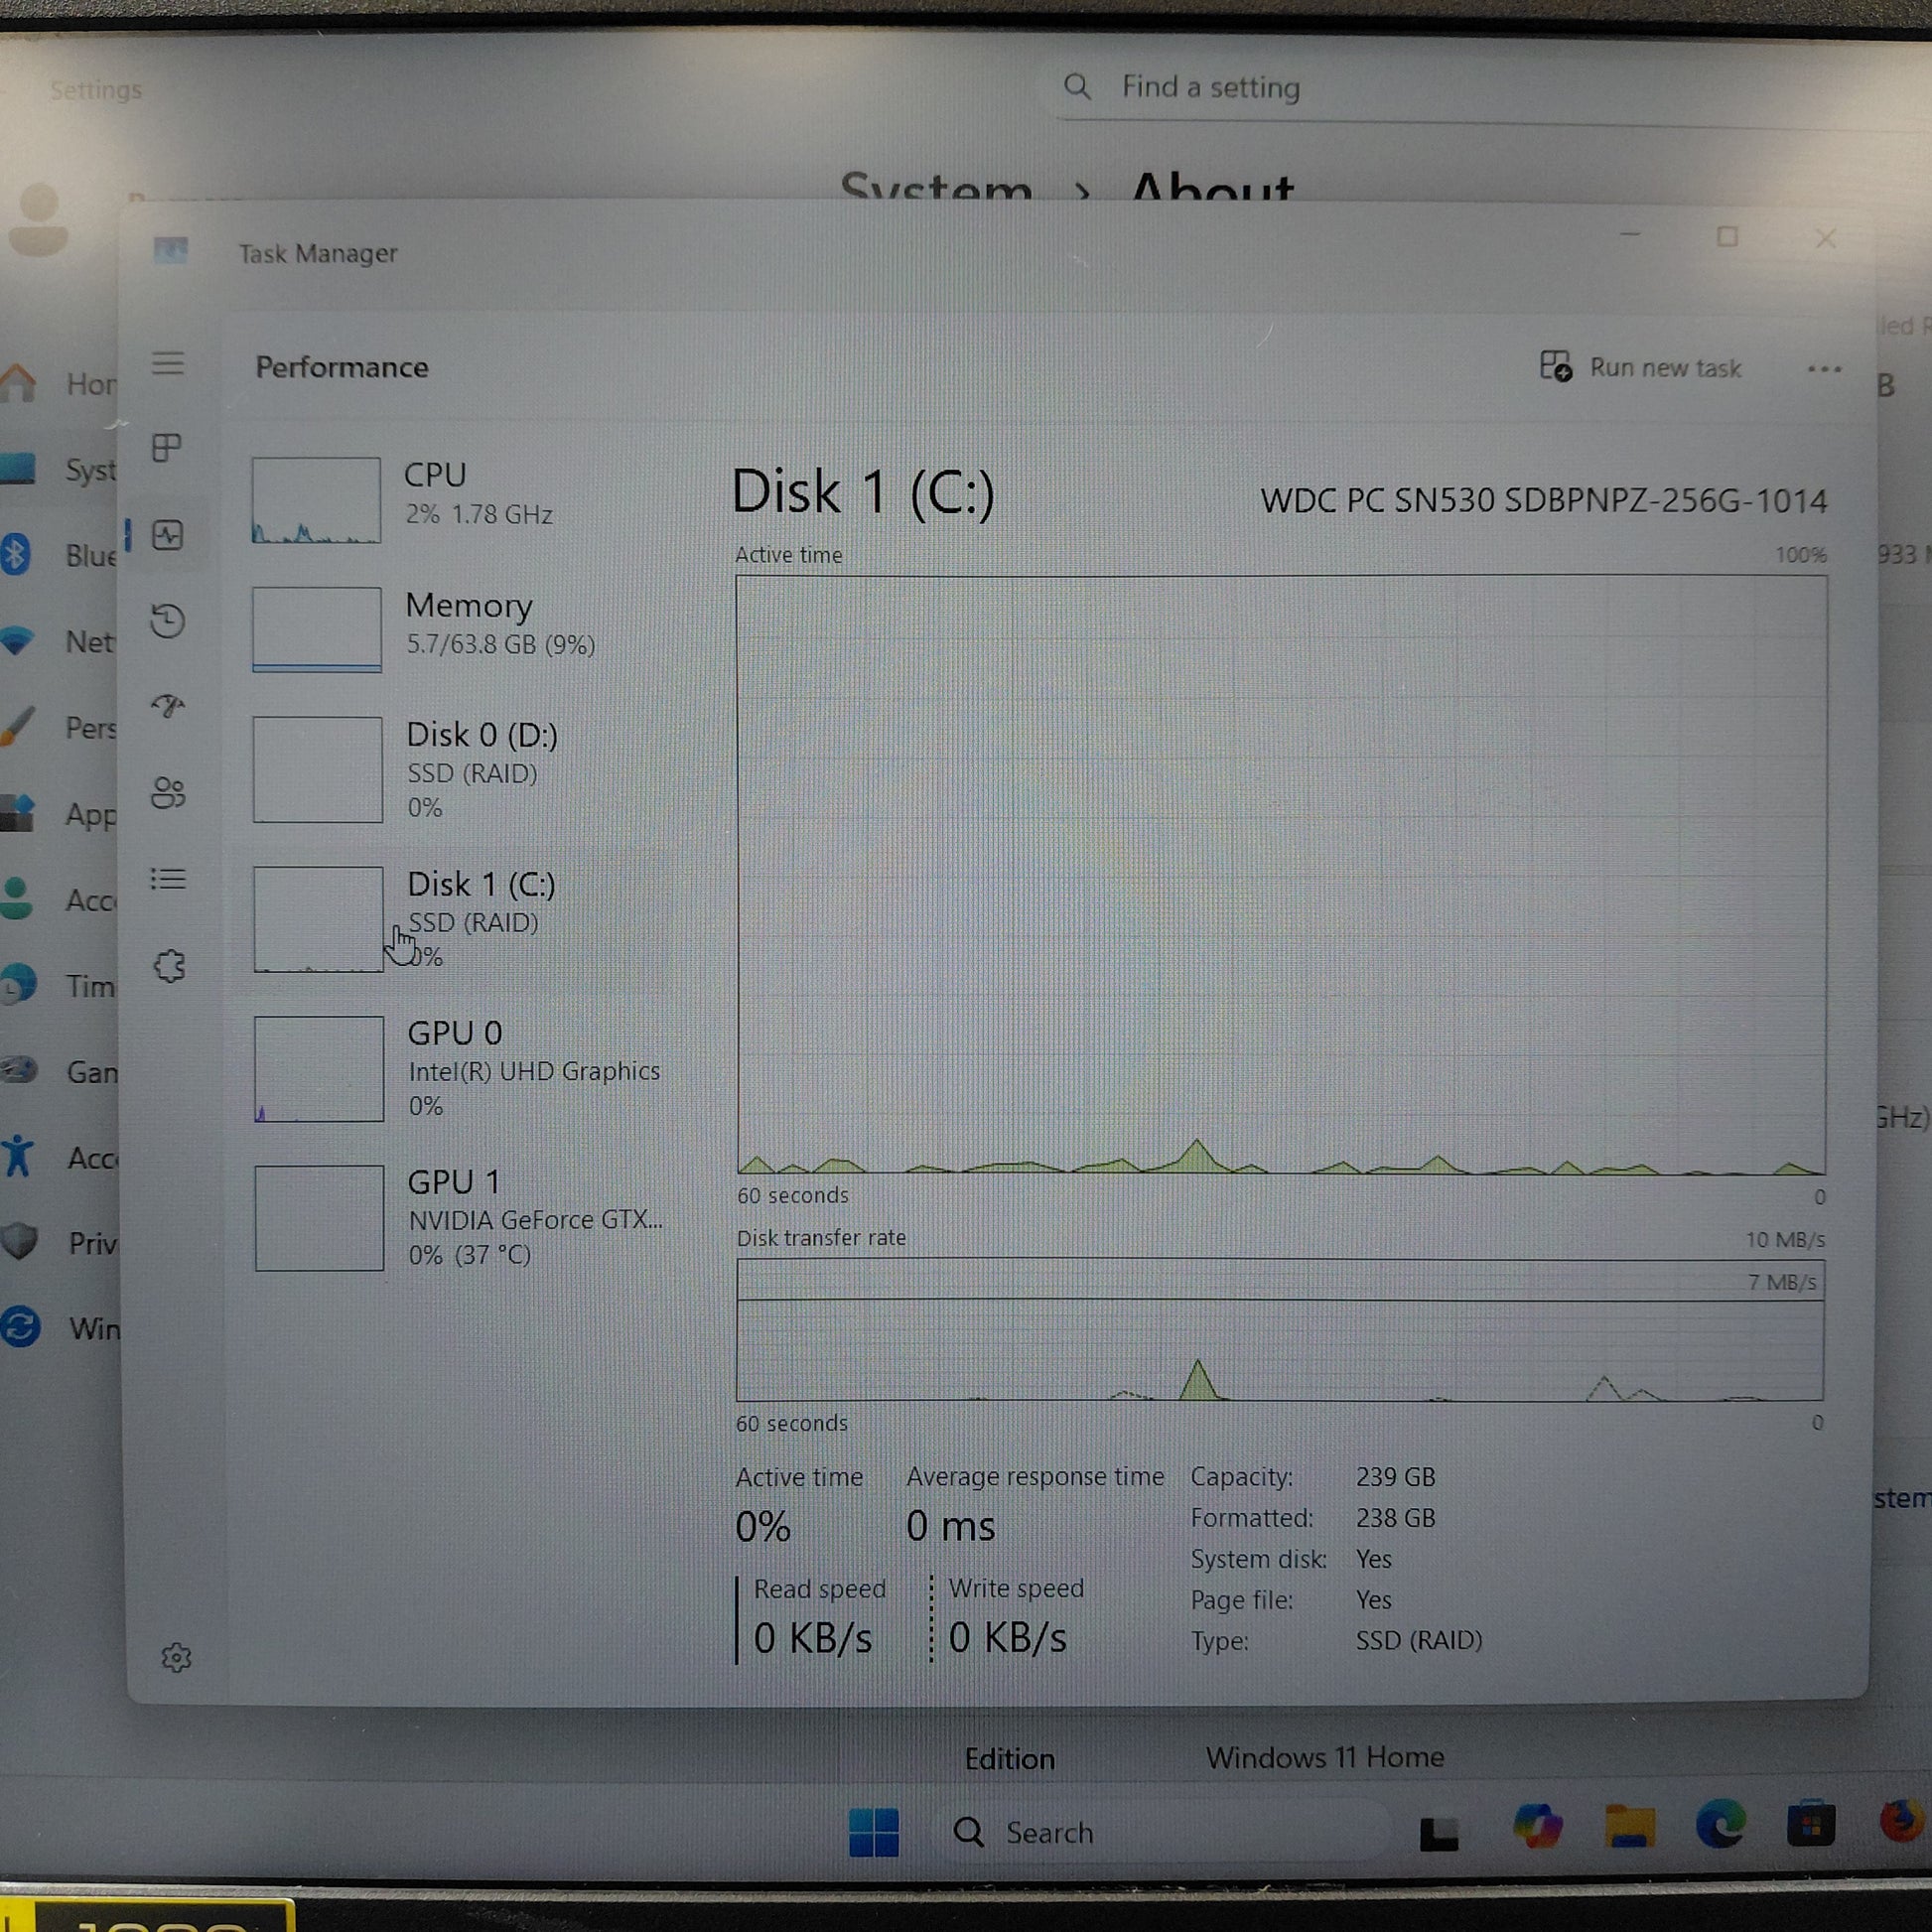
Task: Open Task Manager settings gear icon
Action: click(x=176, y=1657)
